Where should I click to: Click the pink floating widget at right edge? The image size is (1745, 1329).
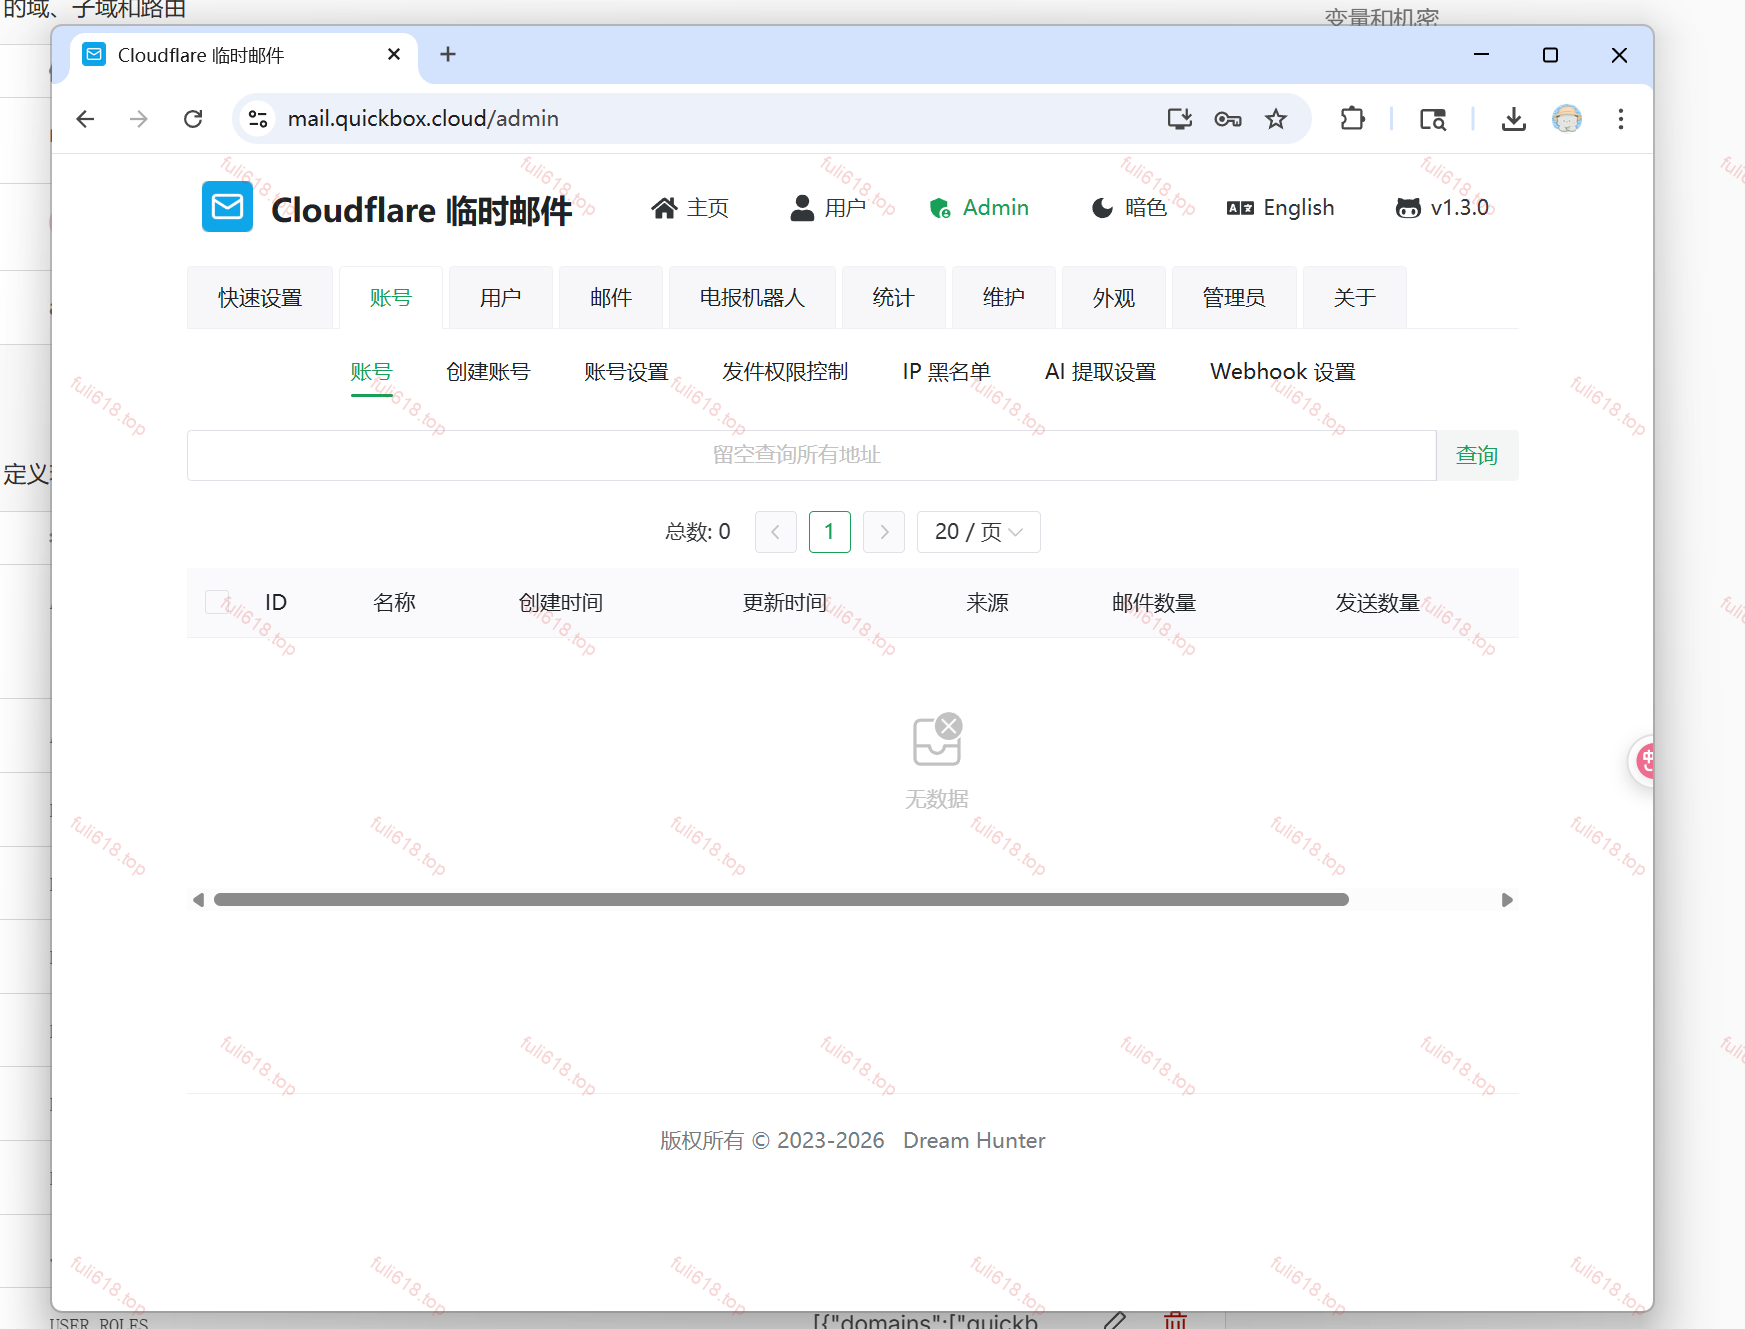[x=1642, y=761]
